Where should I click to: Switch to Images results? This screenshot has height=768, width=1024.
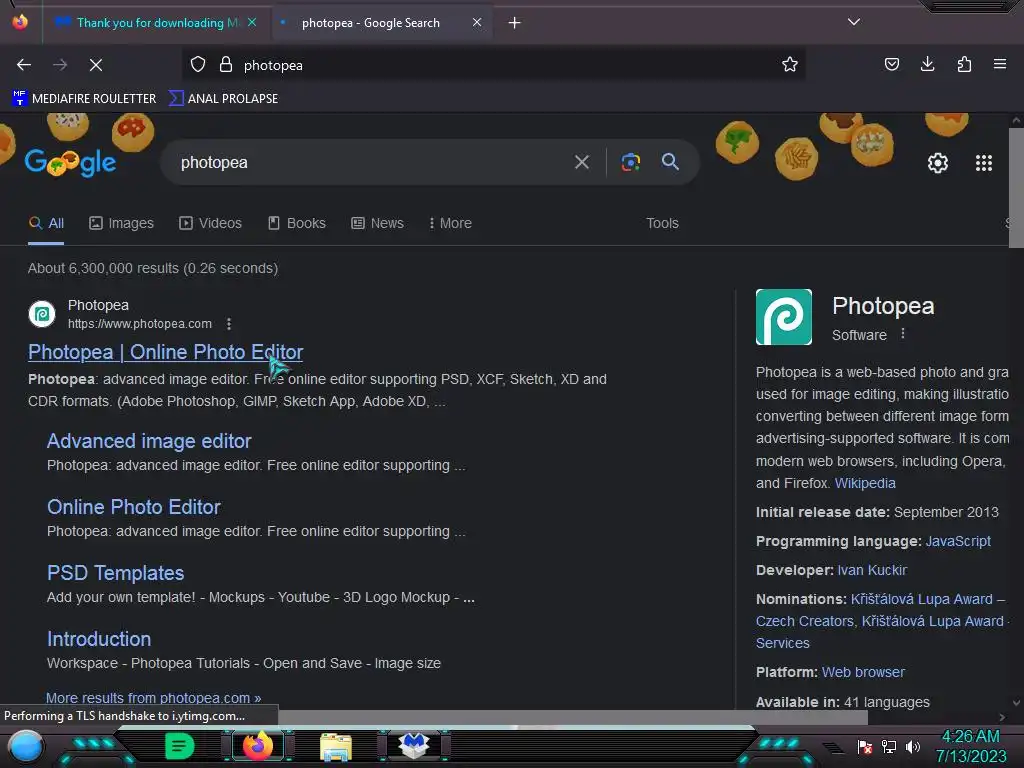tap(121, 223)
